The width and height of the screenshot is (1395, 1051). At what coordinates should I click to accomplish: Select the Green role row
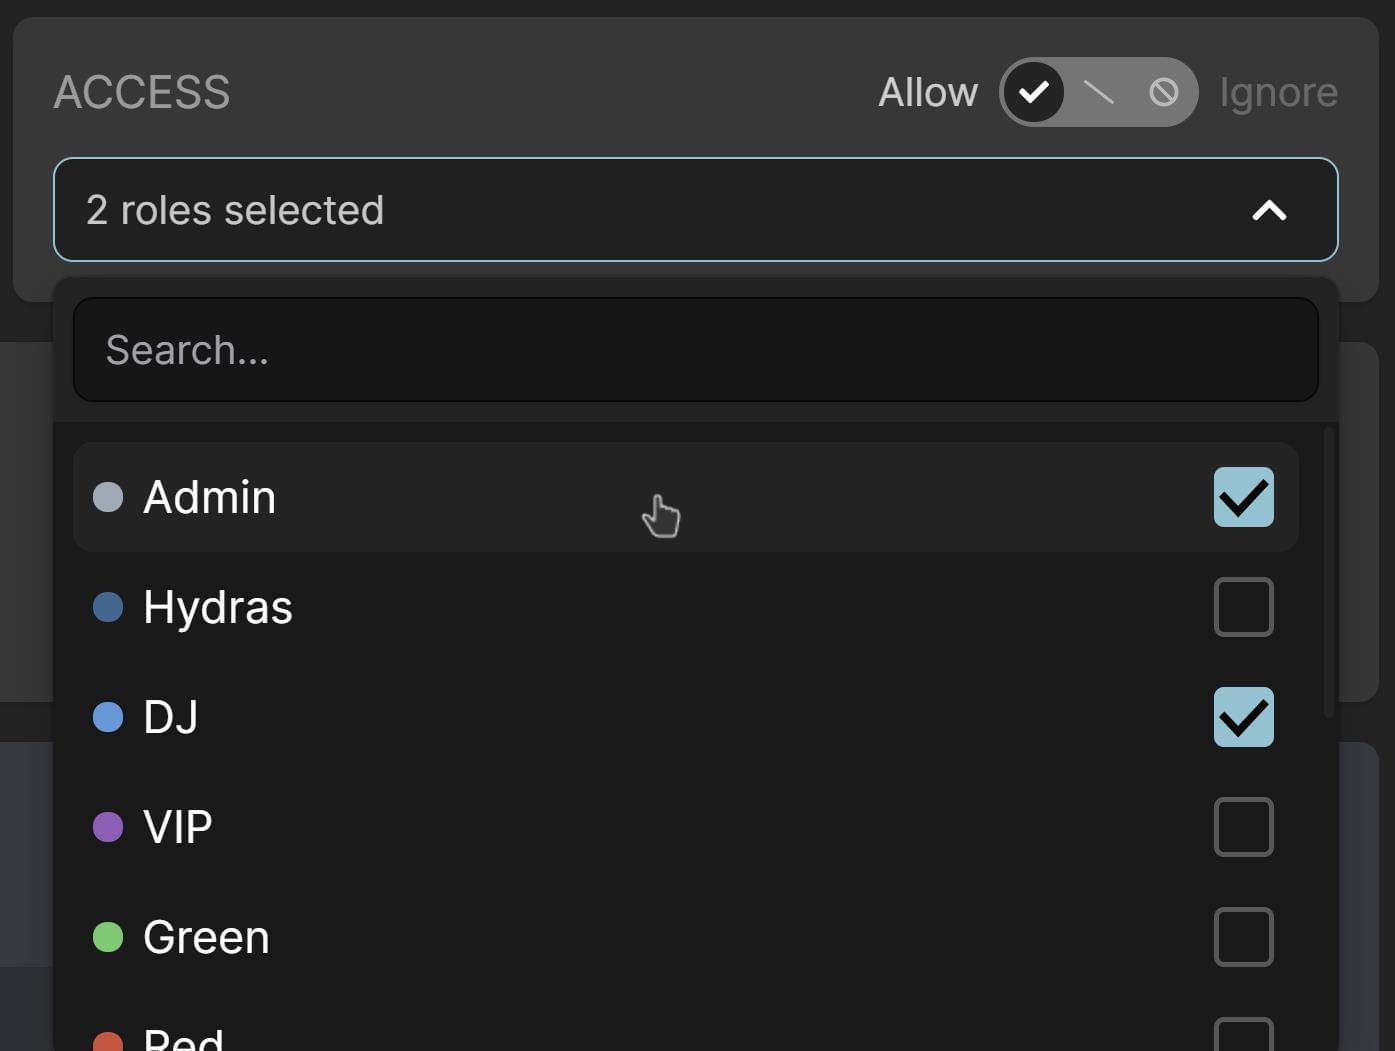[x=600, y=937]
